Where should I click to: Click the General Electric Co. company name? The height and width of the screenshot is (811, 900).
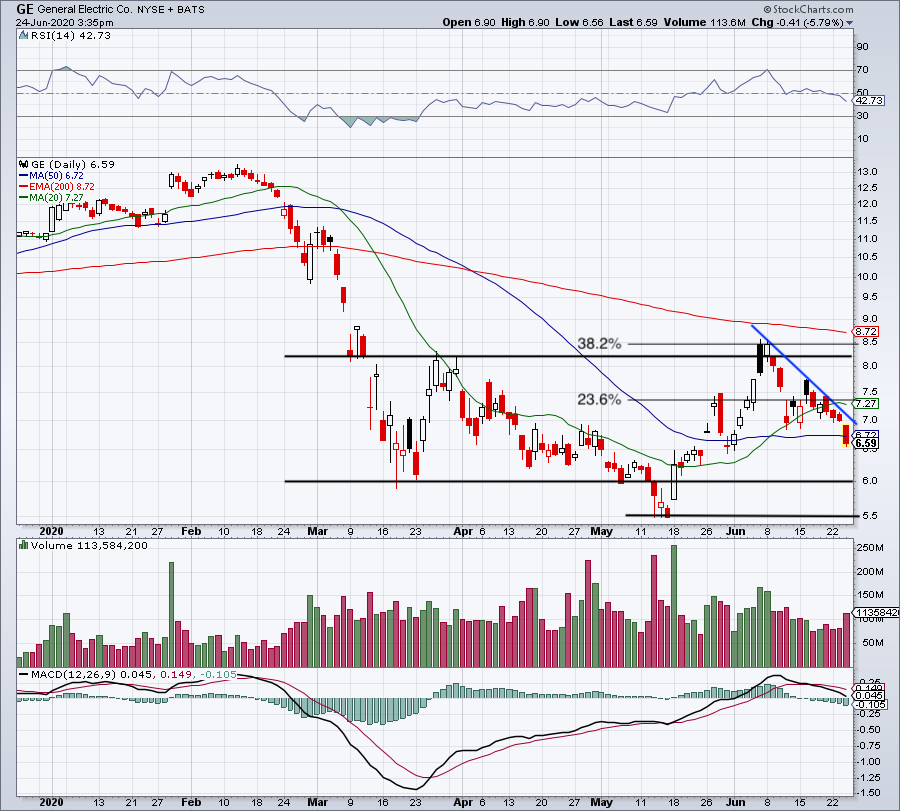click(x=86, y=10)
